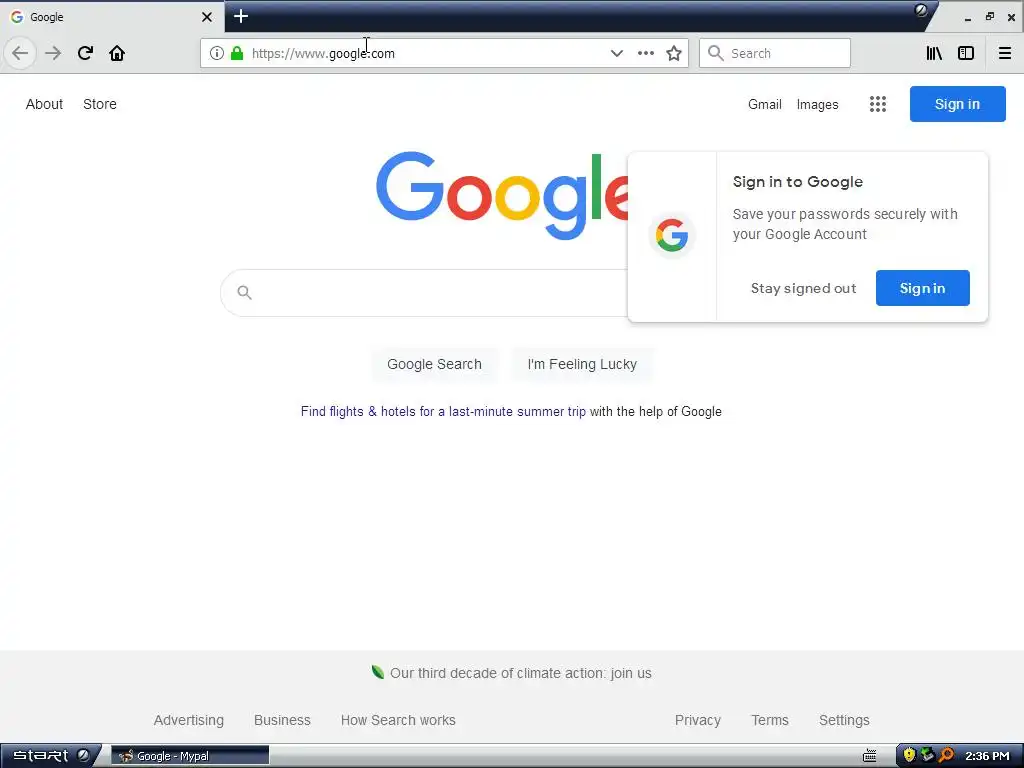
Task: Click I'm Feeling Lucky button
Action: tap(582, 364)
